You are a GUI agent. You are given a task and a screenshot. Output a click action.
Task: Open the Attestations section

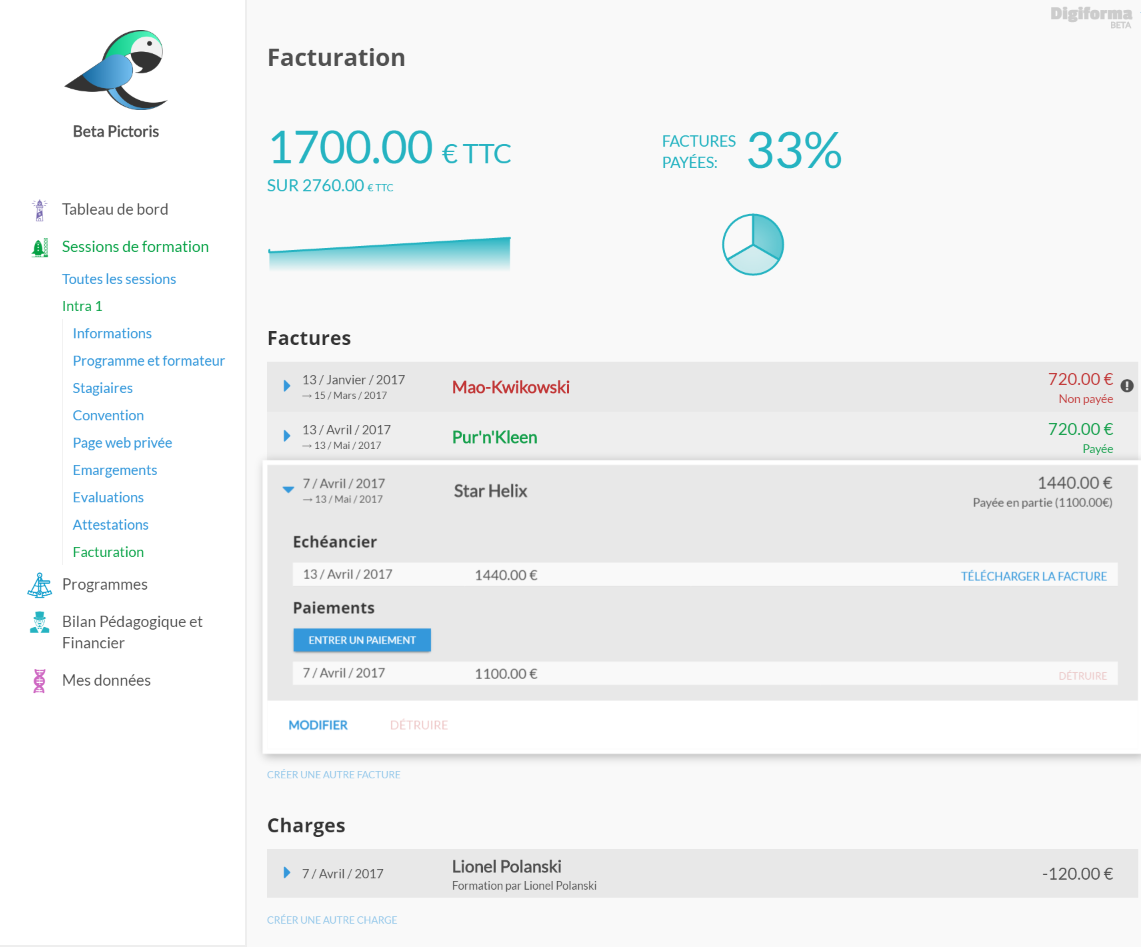pyautogui.click(x=111, y=525)
